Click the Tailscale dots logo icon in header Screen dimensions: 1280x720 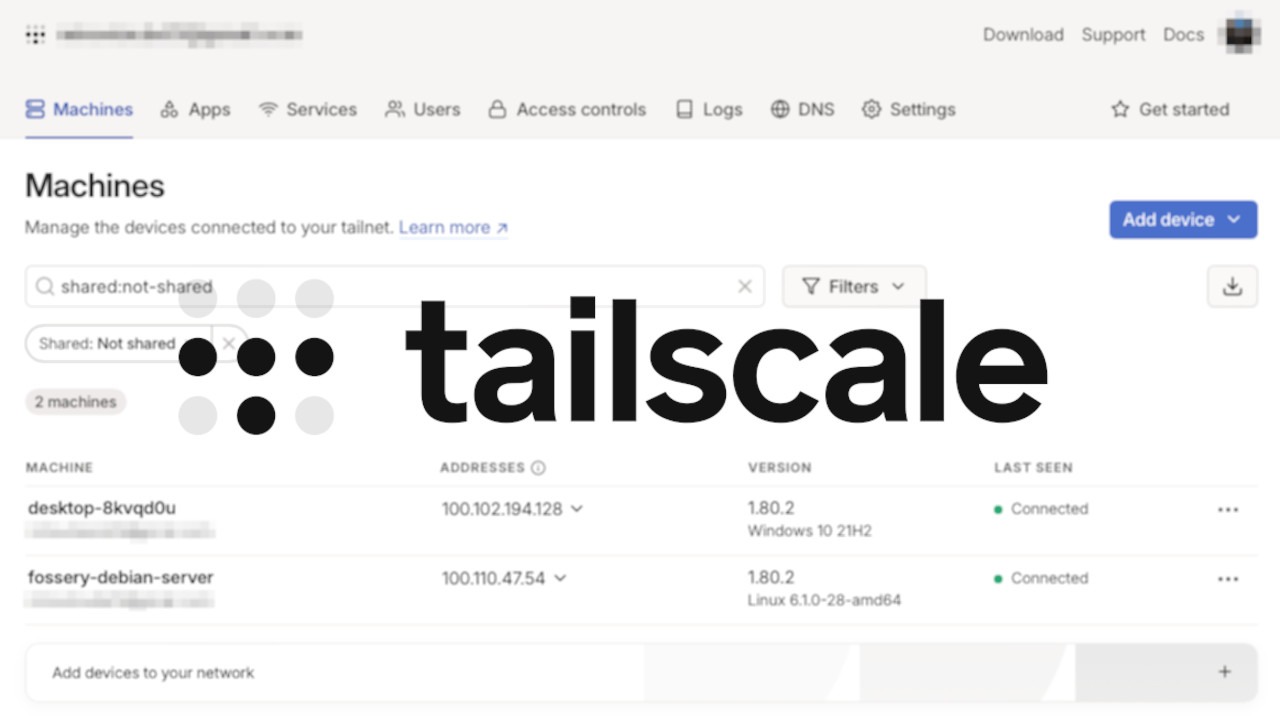35,35
